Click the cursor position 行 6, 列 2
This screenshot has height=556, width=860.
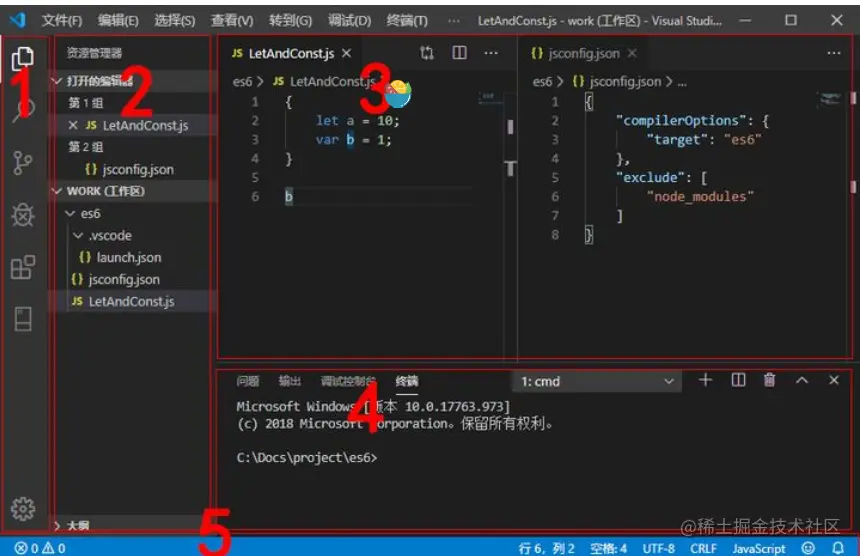pyautogui.click(x=546, y=548)
